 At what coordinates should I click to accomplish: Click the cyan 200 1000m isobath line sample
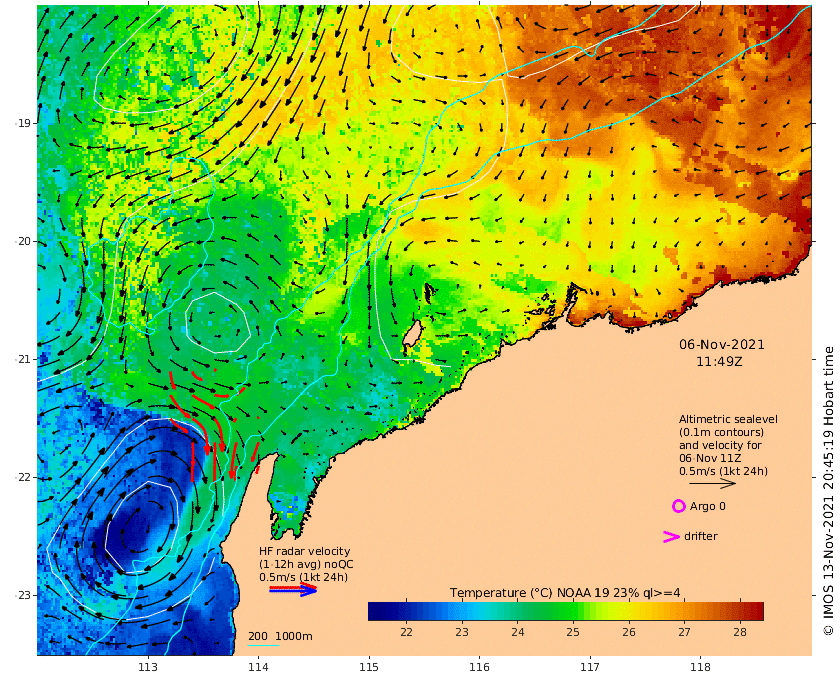click(x=263, y=645)
